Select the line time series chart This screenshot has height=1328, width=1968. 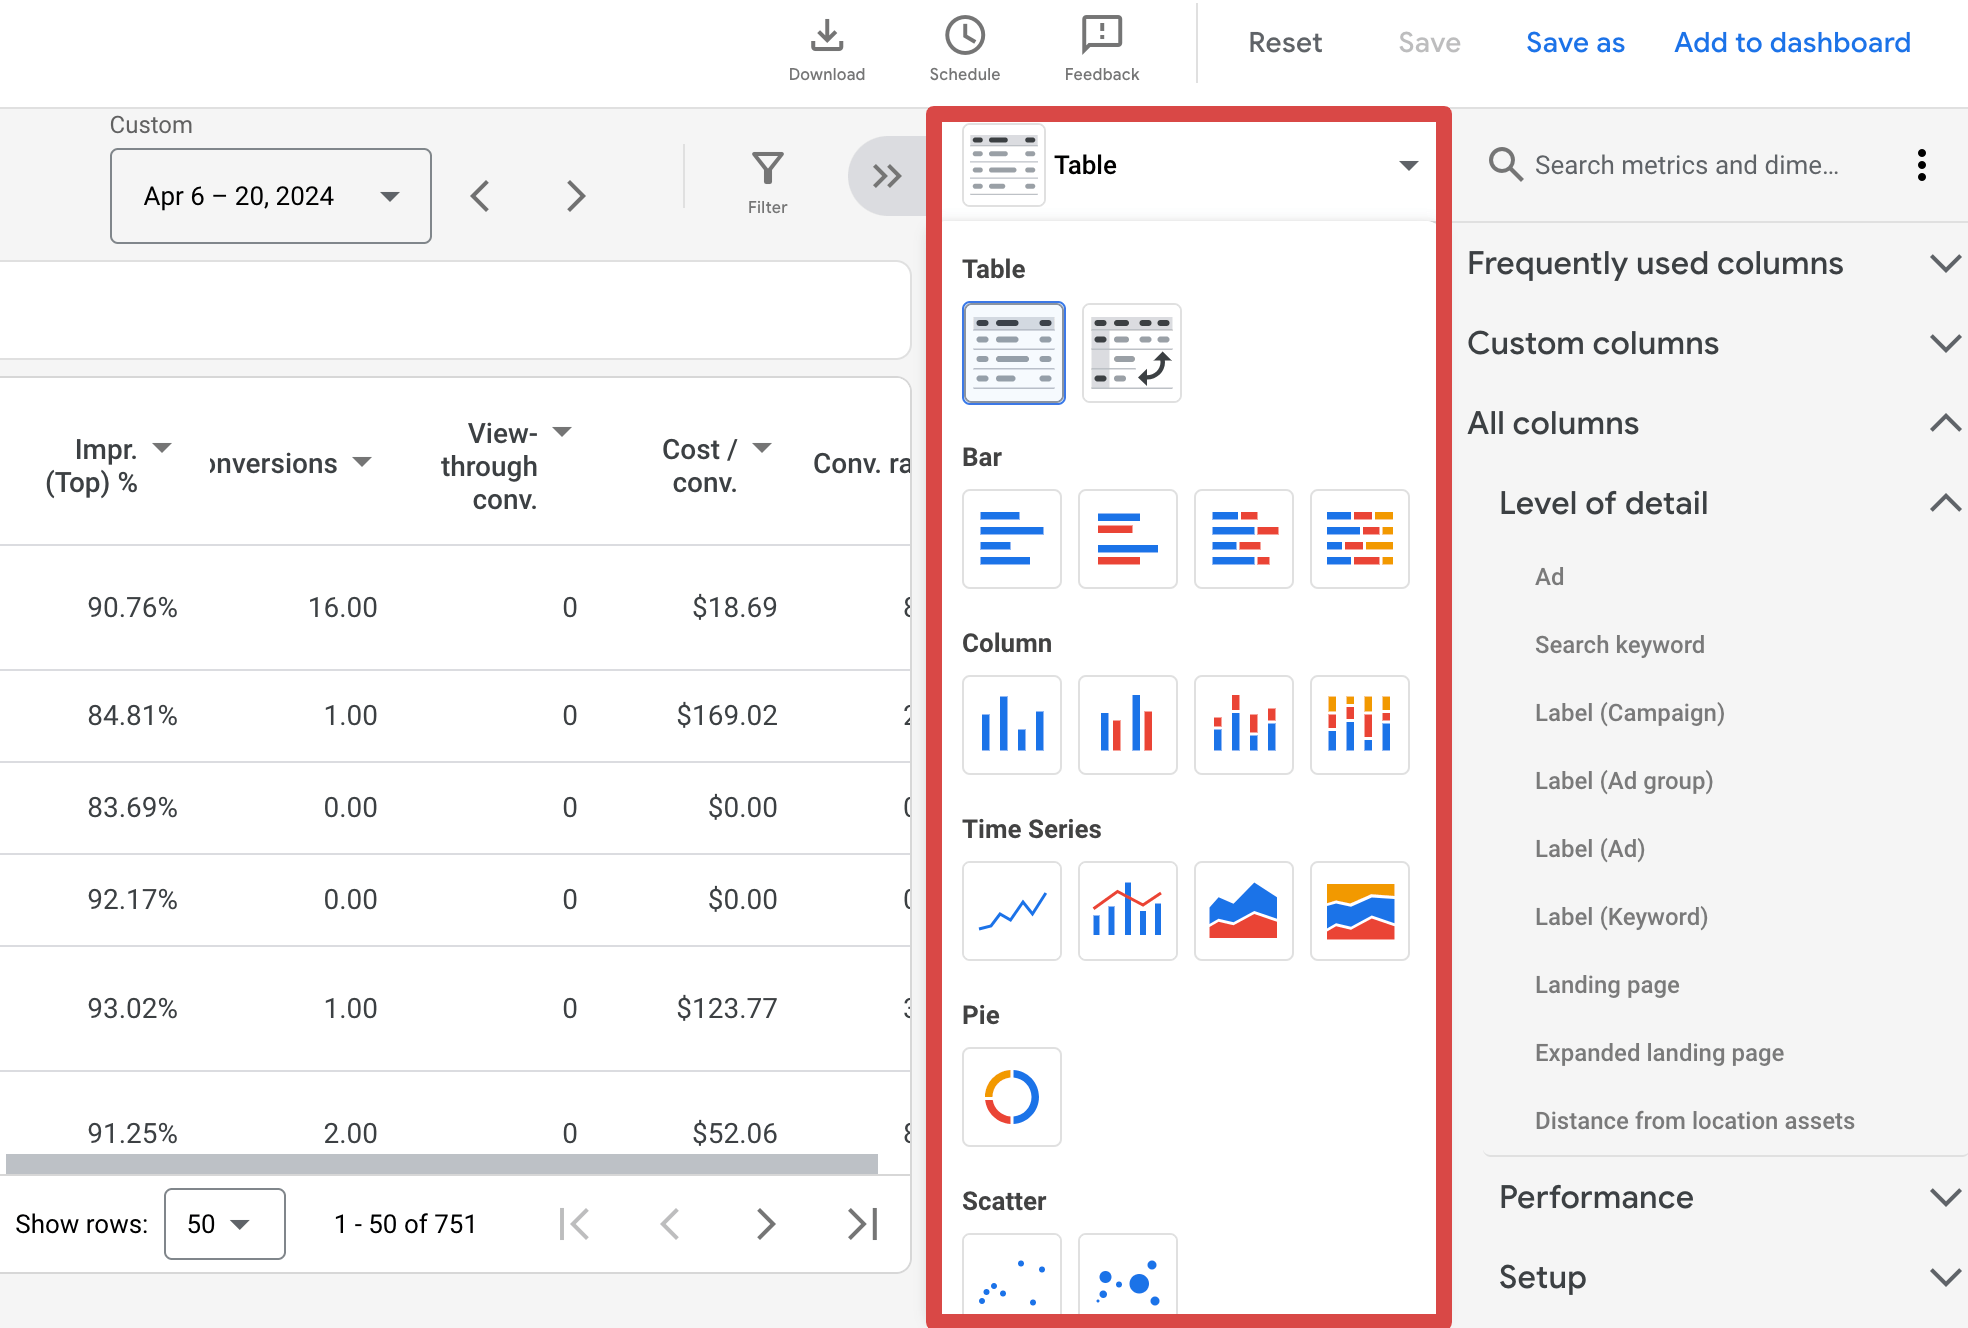pos(1011,911)
